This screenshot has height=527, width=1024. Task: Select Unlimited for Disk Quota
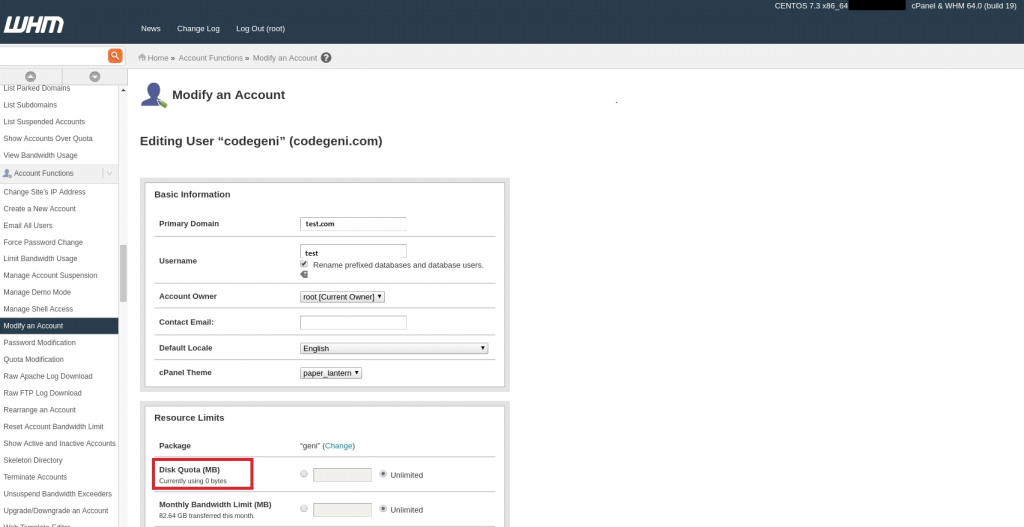coord(384,474)
